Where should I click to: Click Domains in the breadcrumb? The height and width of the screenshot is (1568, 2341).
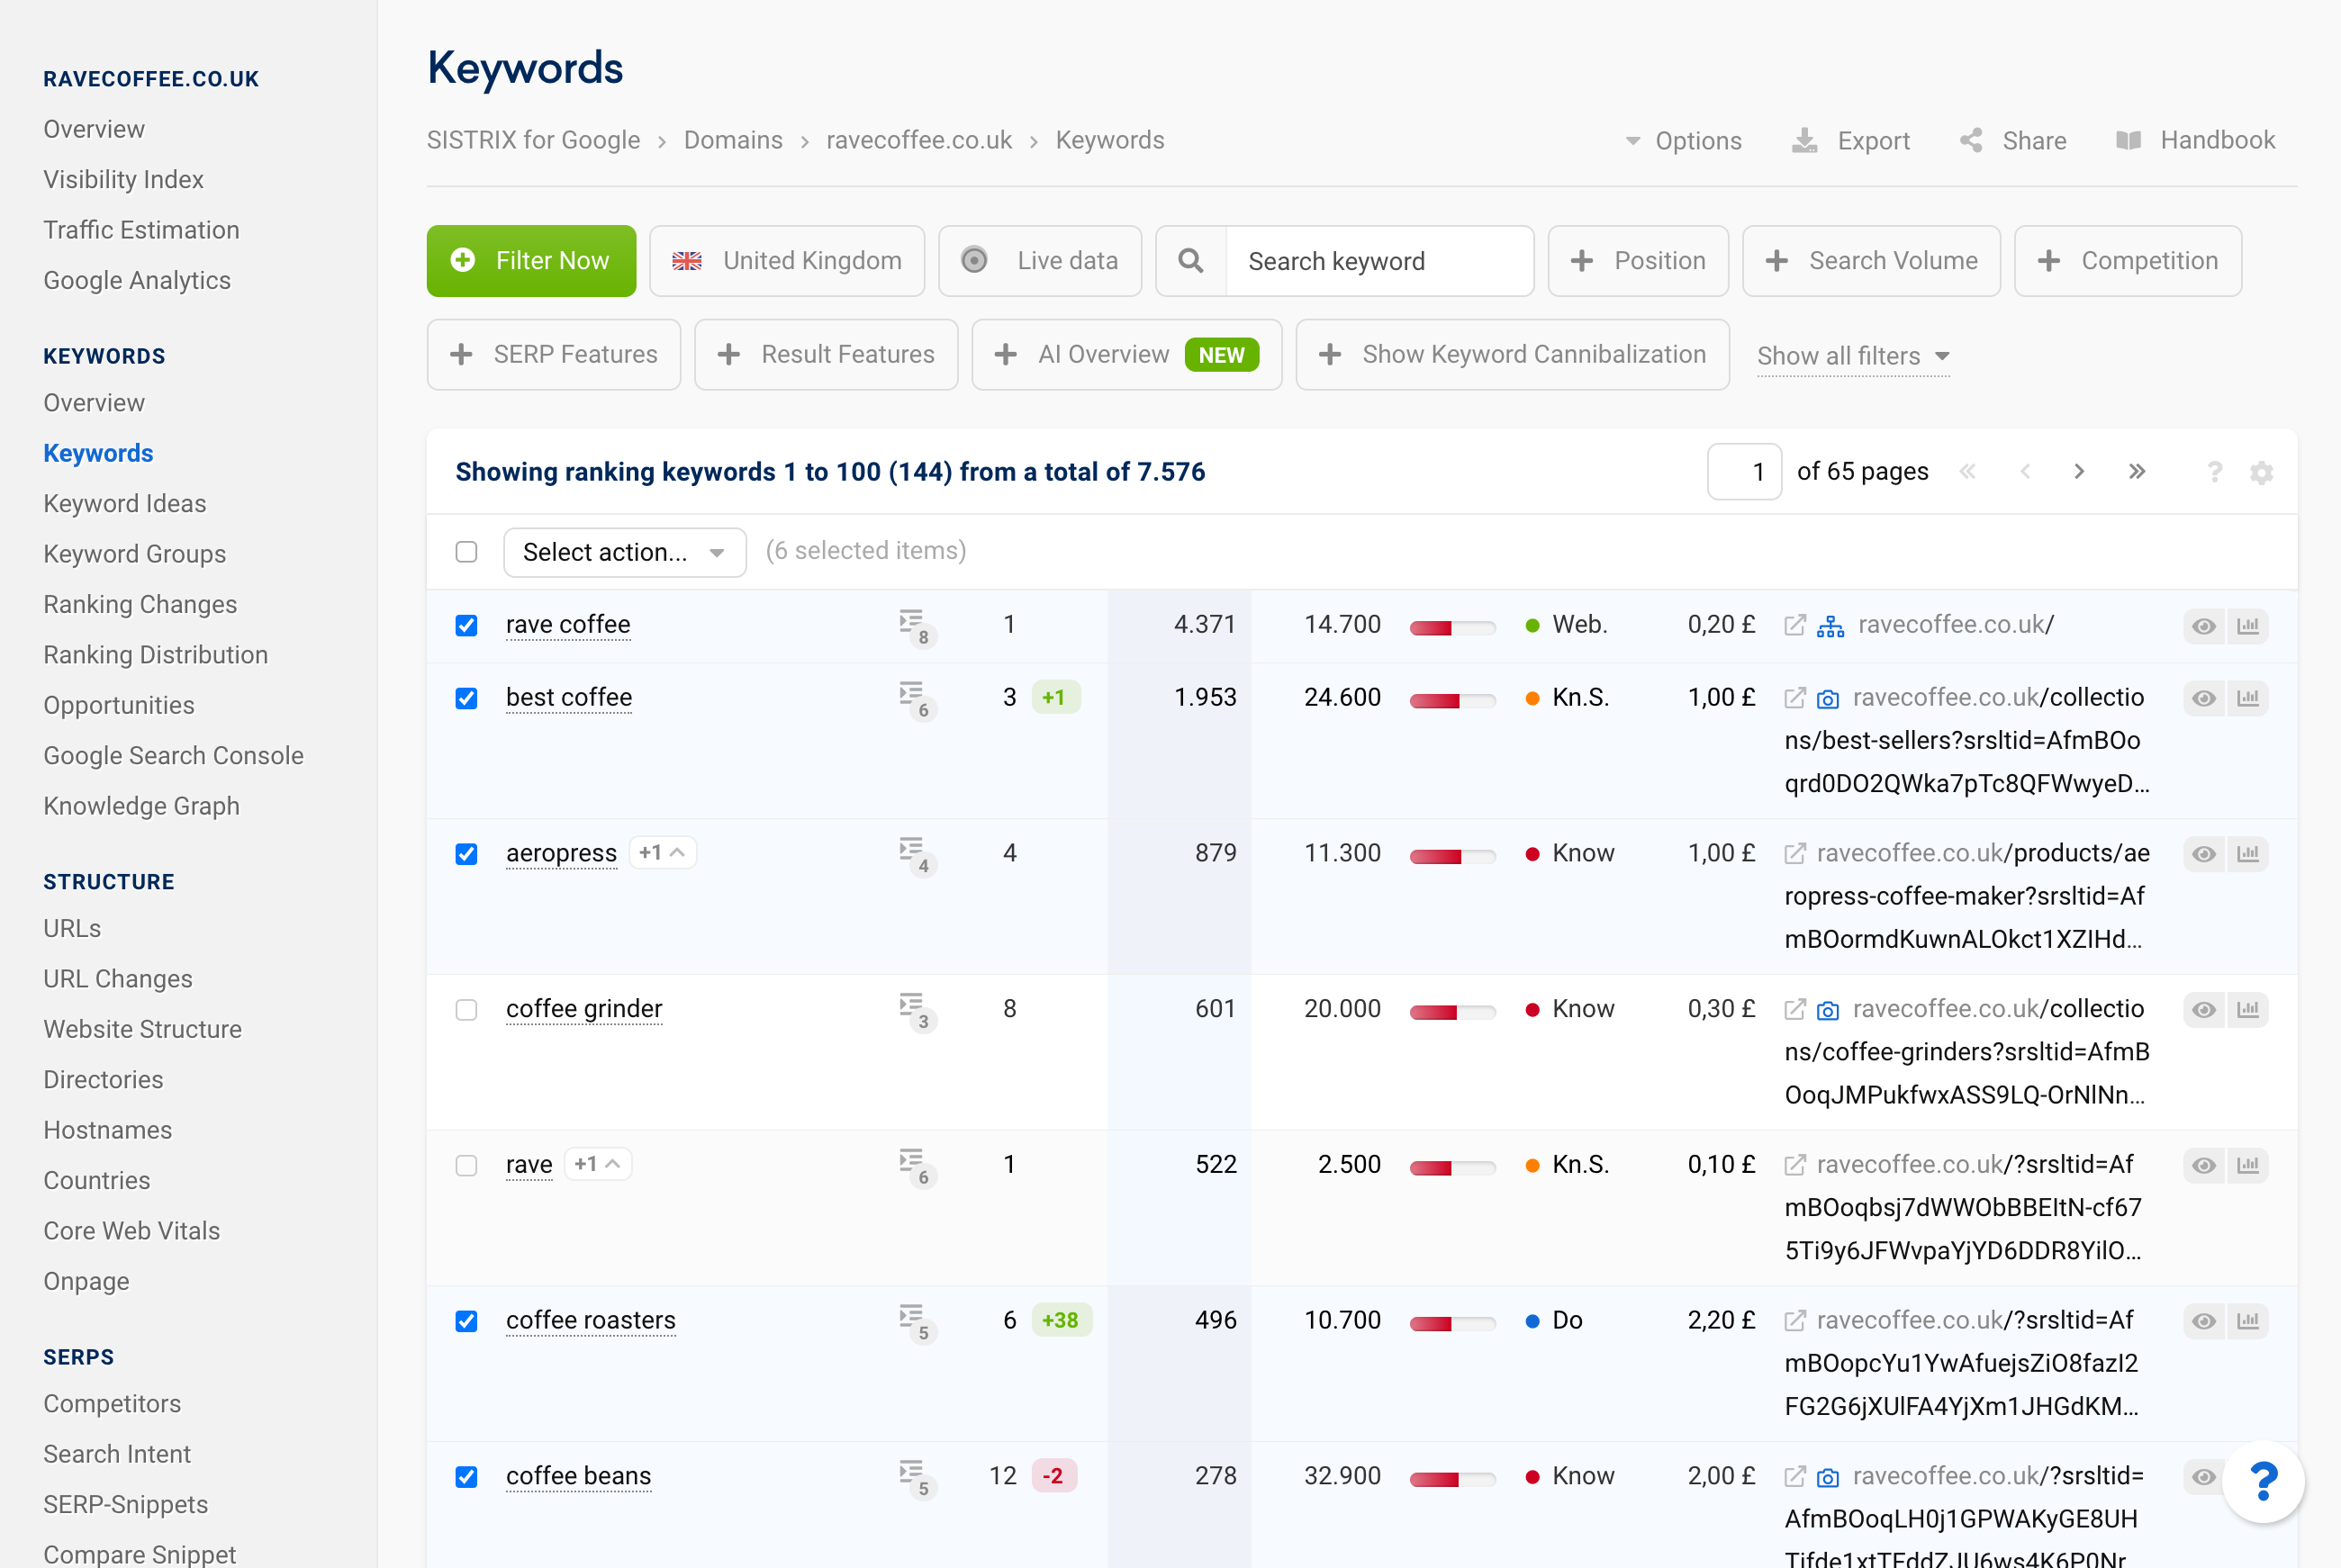pyautogui.click(x=733, y=141)
